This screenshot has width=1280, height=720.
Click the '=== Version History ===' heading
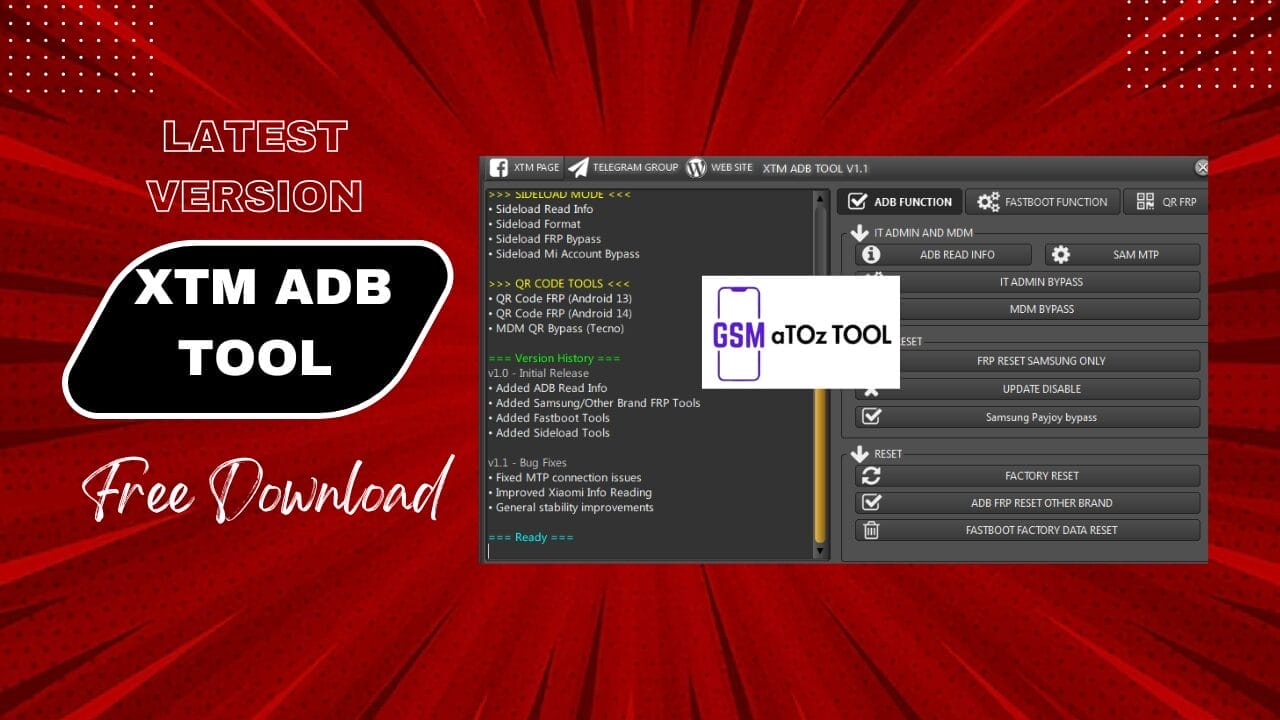[x=554, y=358]
